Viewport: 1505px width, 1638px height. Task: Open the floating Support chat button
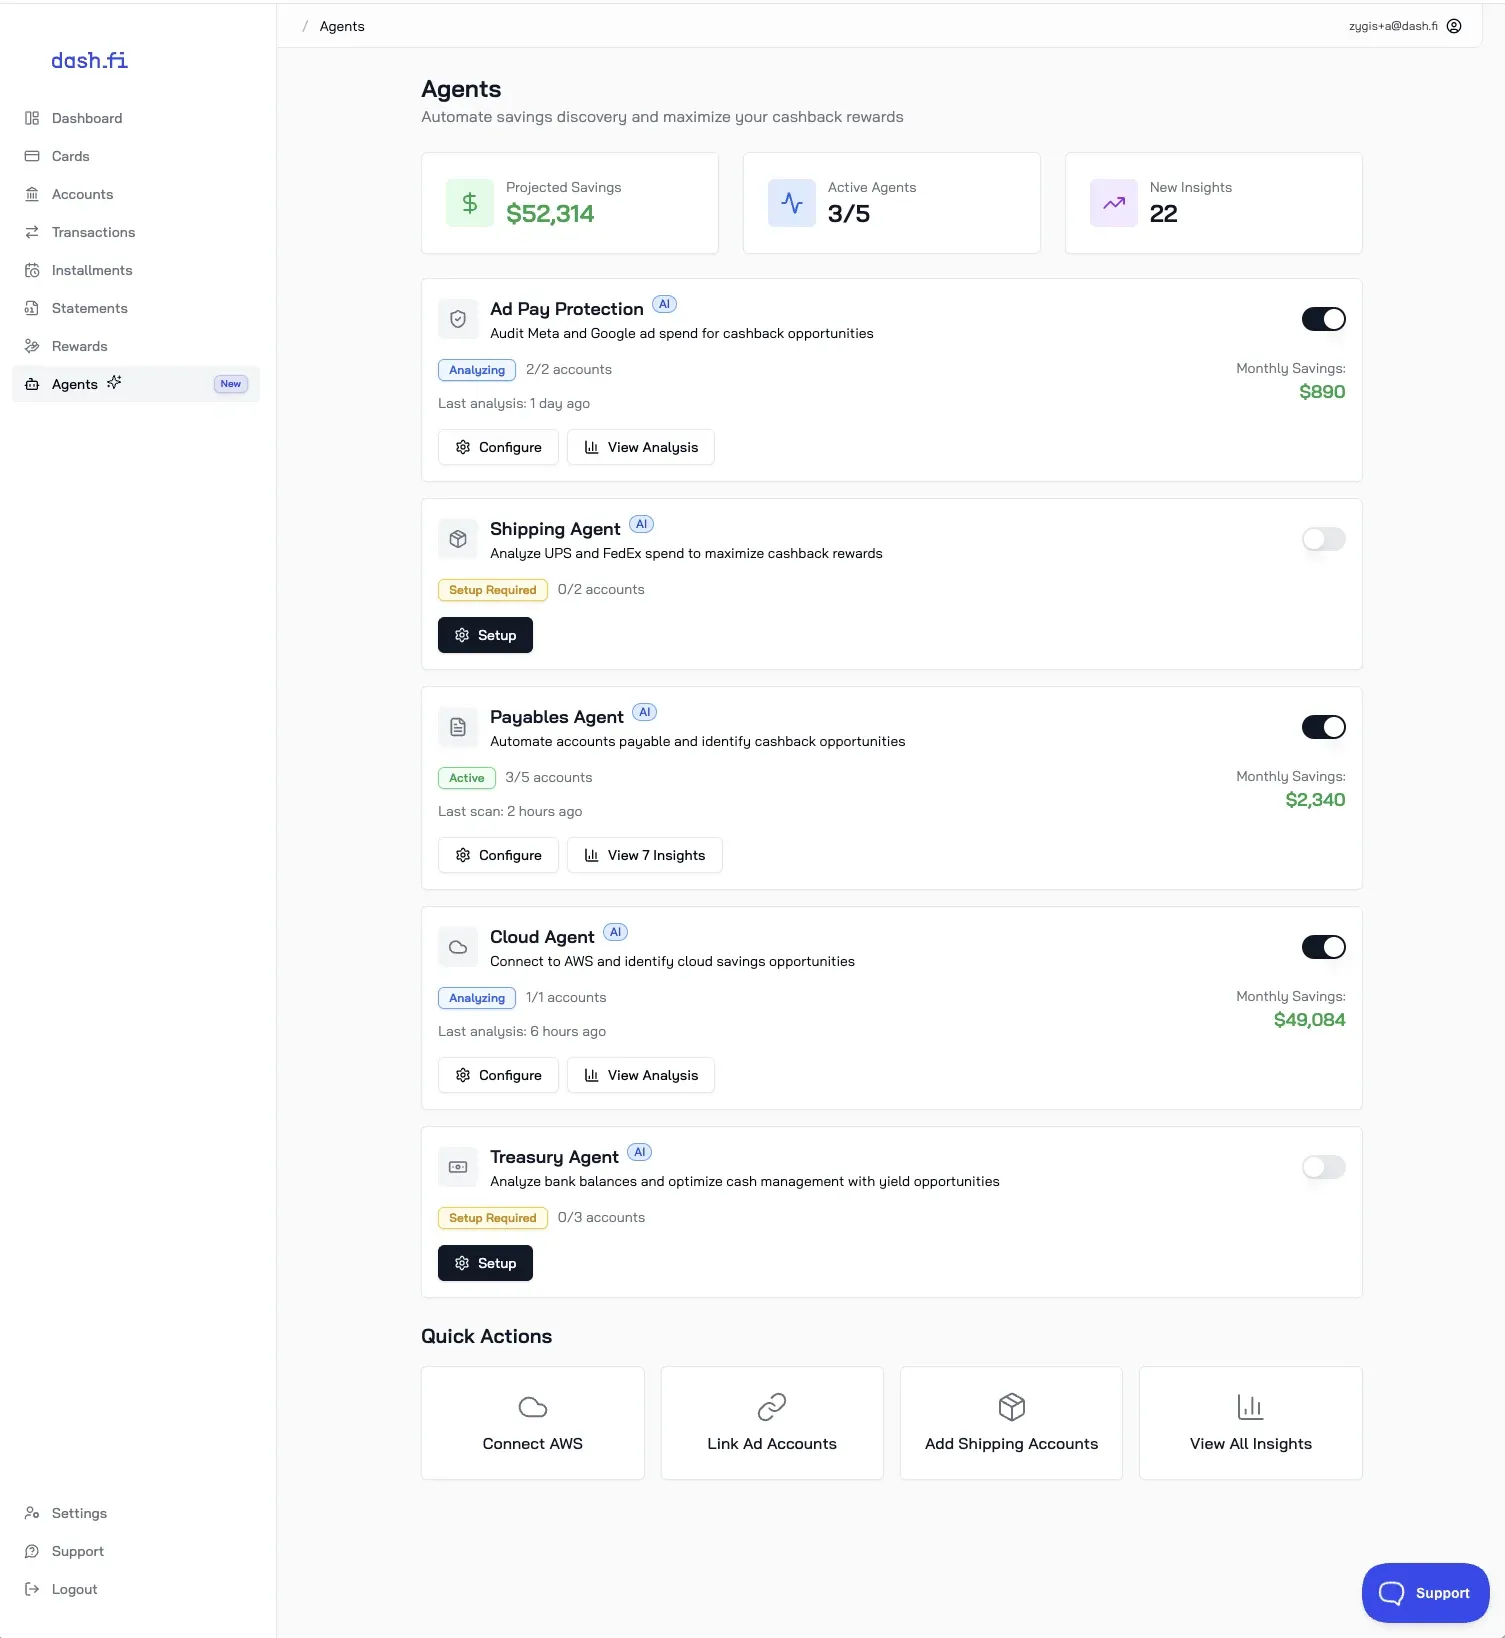pyautogui.click(x=1425, y=1593)
